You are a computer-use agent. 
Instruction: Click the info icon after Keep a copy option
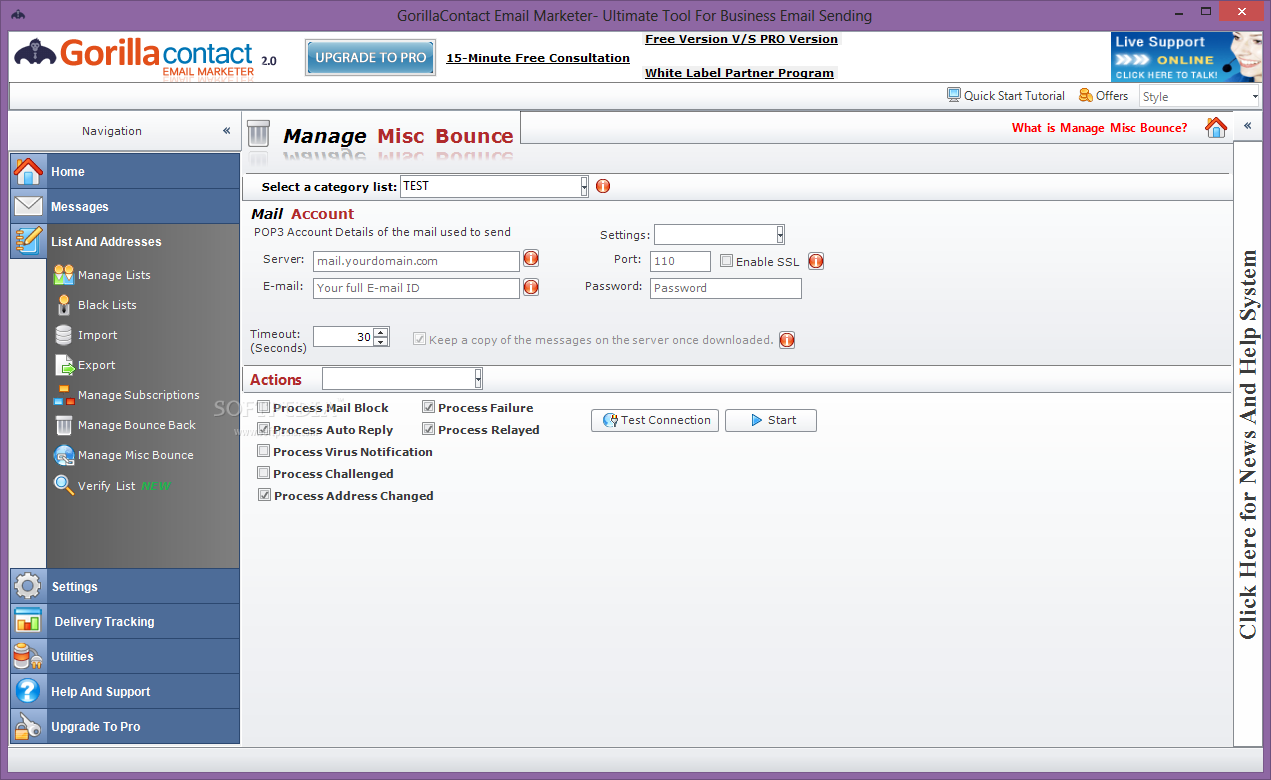pos(787,340)
